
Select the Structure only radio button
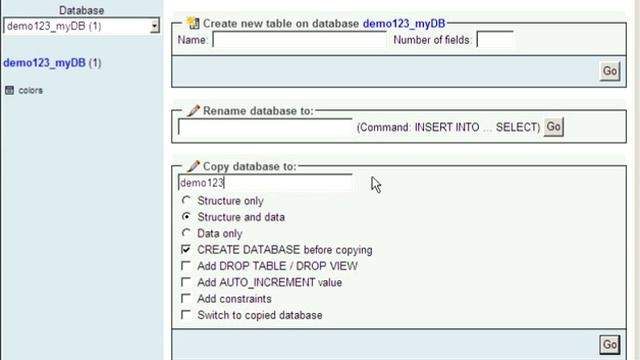coord(186,200)
